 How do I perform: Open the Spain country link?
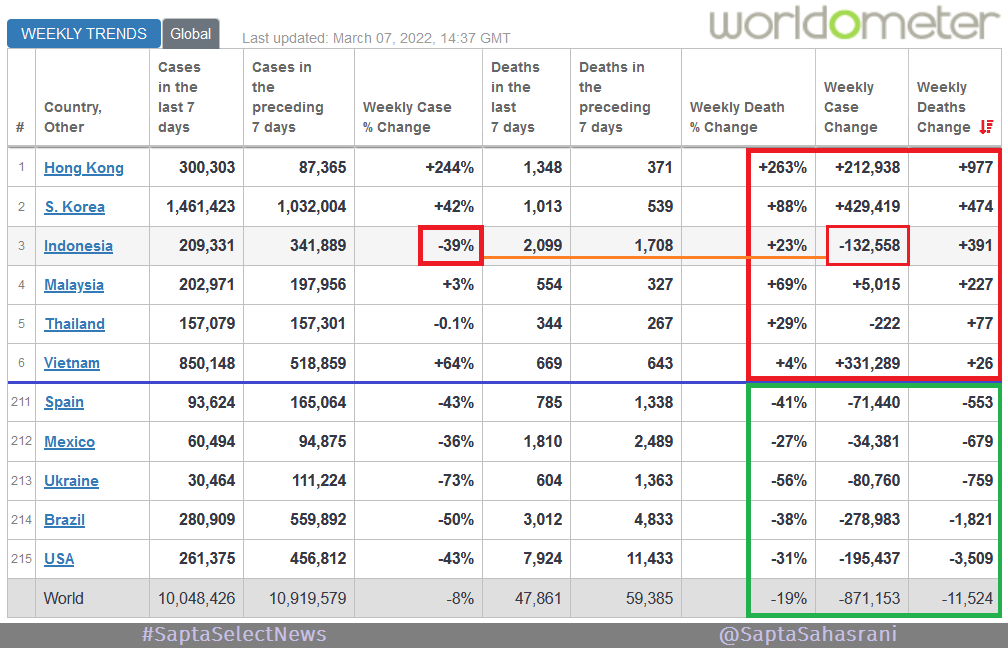[x=63, y=401]
